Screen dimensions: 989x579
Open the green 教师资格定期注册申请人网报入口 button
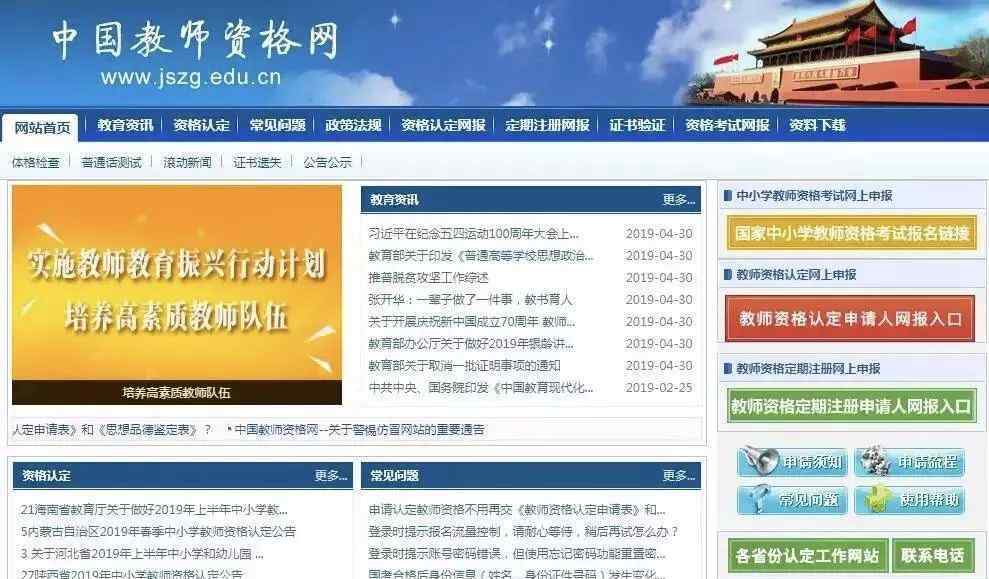pyautogui.click(x=851, y=406)
